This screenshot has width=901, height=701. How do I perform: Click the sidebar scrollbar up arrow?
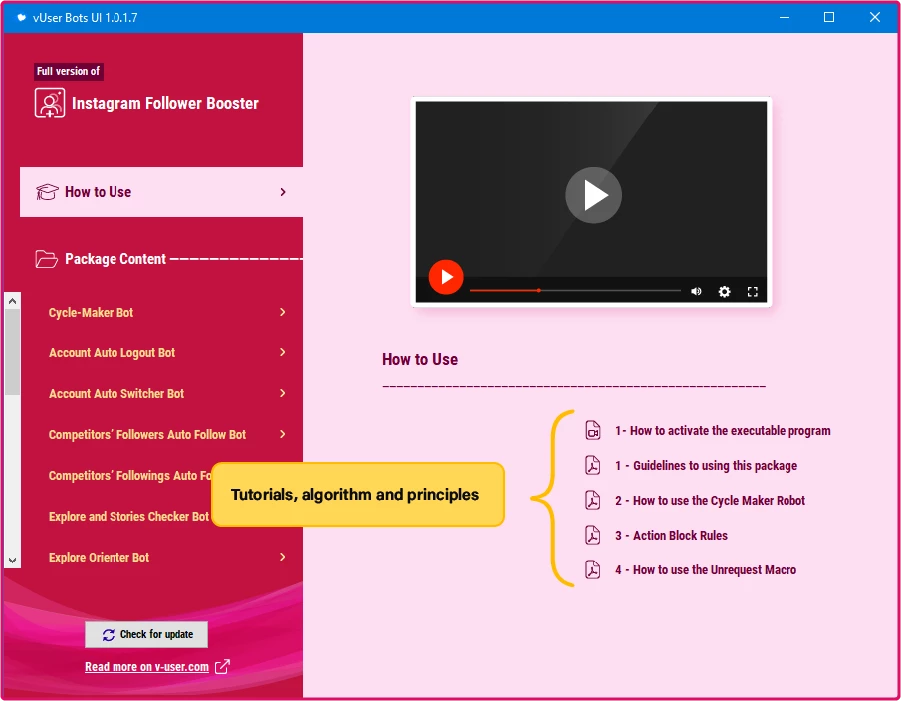pos(12,301)
